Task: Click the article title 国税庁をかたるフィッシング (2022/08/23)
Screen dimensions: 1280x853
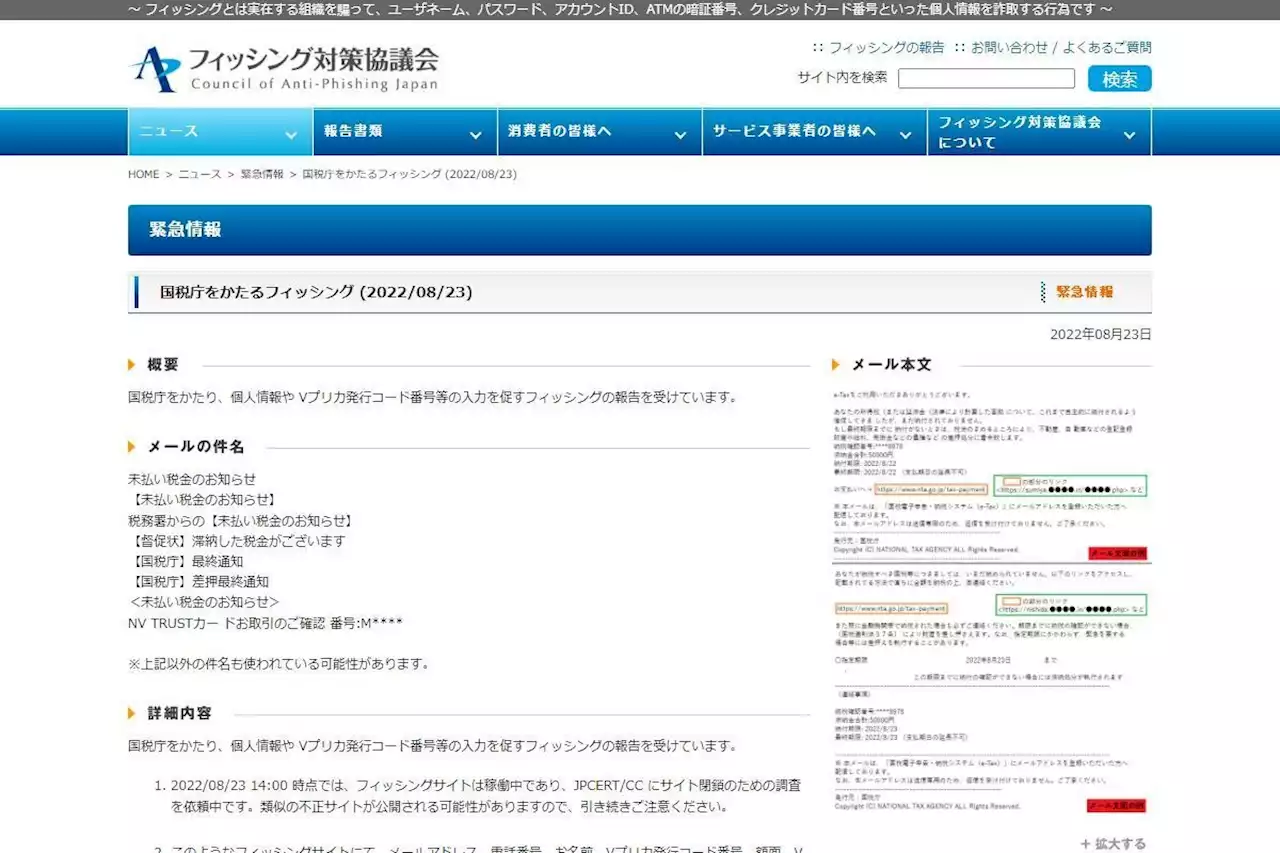Action: click(316, 292)
